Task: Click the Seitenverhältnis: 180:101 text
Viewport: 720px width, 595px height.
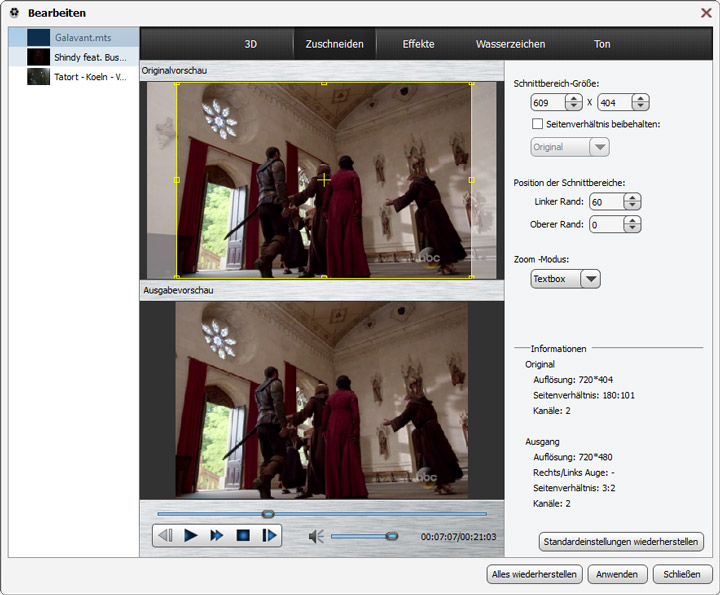Action: point(584,395)
